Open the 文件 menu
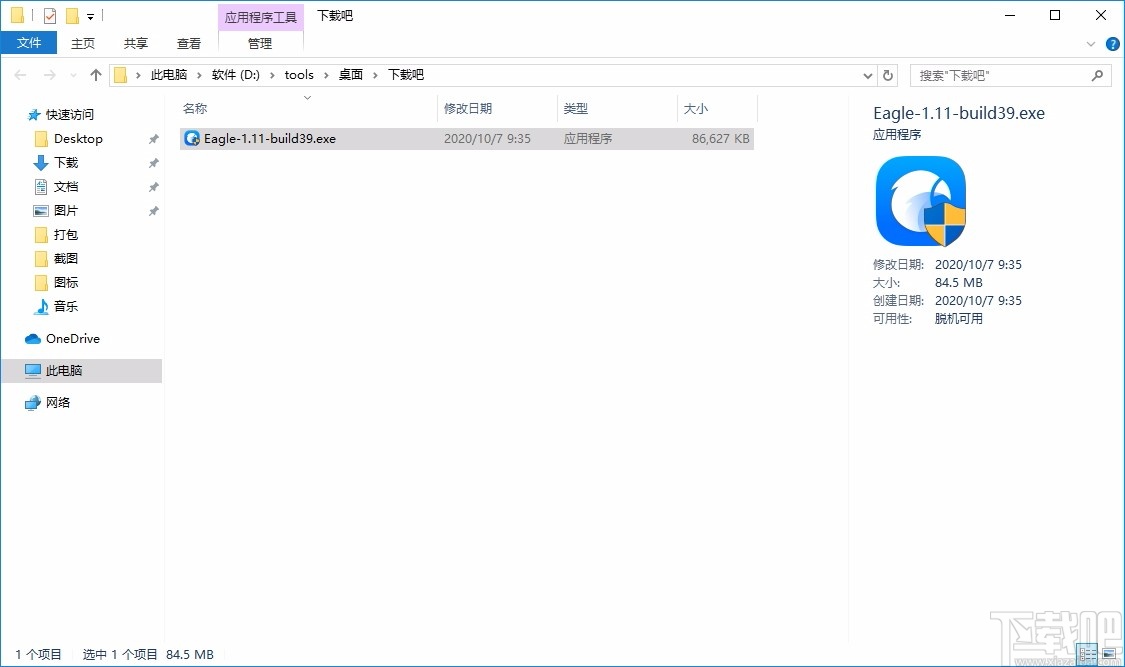The width and height of the screenshot is (1125, 667). 29,43
